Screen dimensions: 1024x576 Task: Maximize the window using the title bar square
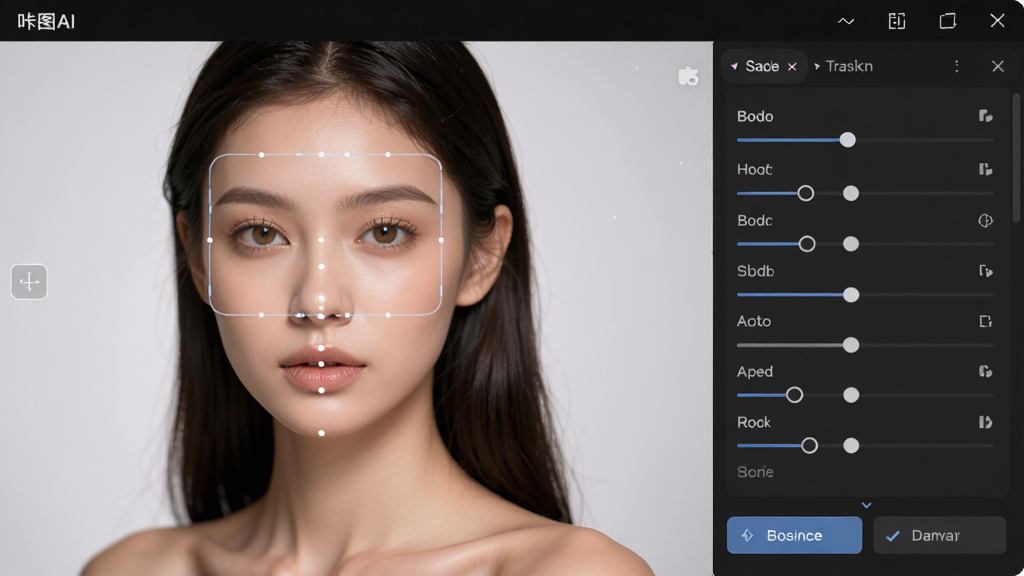948,21
